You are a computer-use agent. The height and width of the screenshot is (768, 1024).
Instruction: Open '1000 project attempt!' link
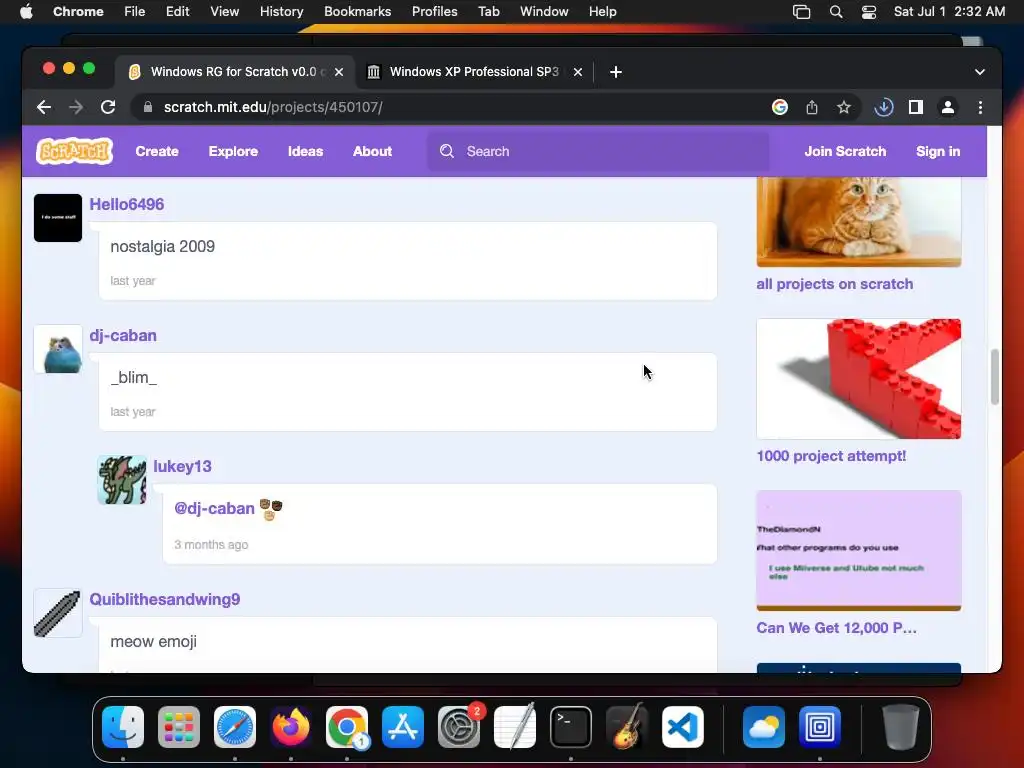(831, 456)
